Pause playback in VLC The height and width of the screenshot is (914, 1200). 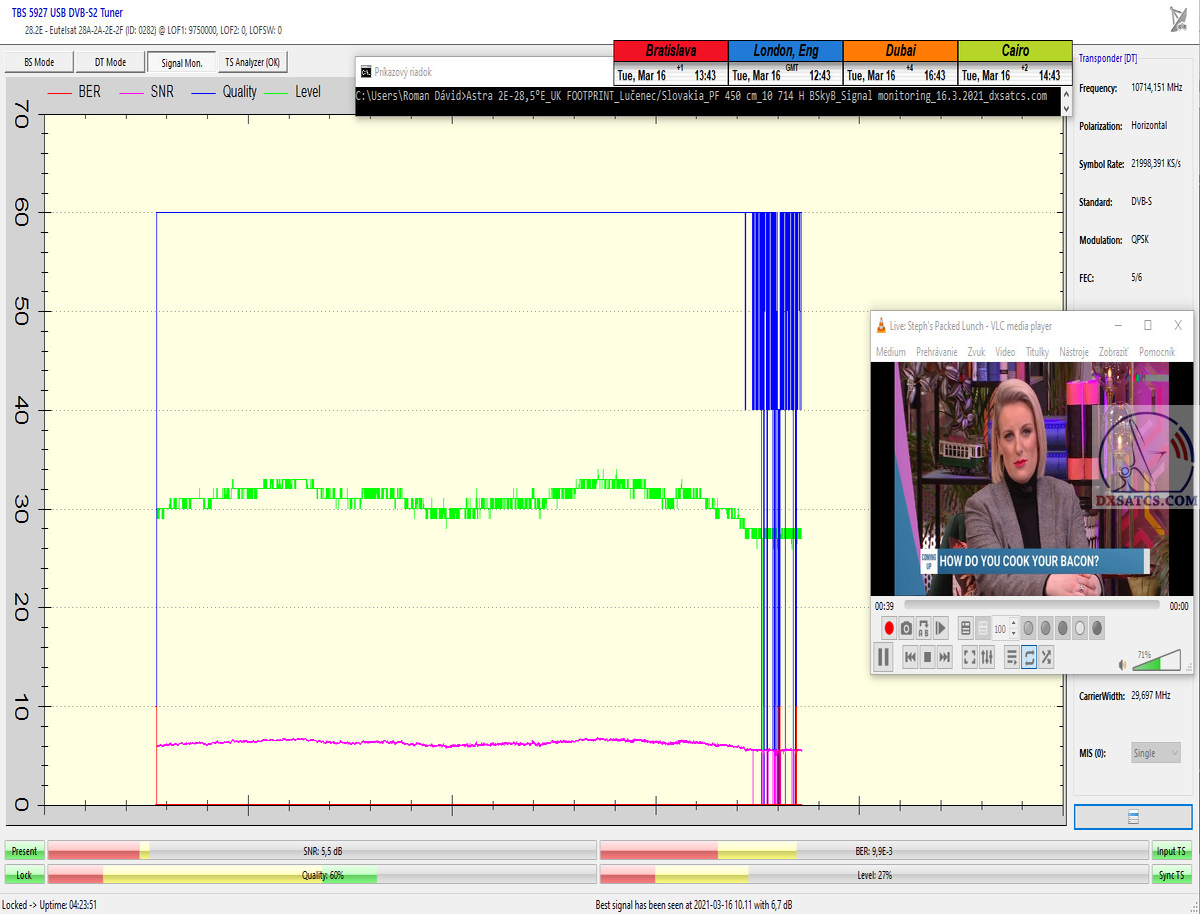884,657
